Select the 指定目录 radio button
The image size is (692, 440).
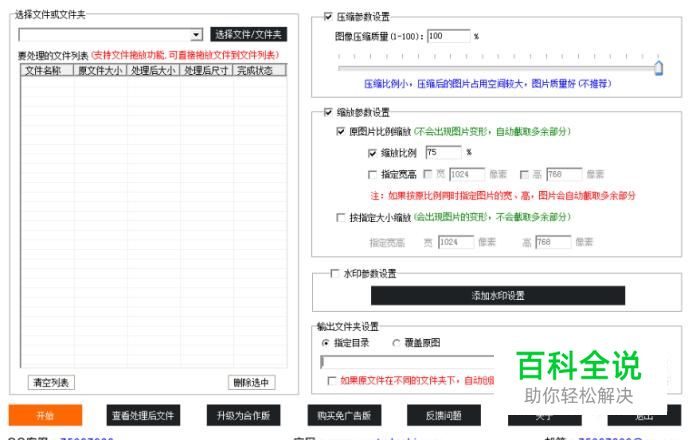point(326,343)
